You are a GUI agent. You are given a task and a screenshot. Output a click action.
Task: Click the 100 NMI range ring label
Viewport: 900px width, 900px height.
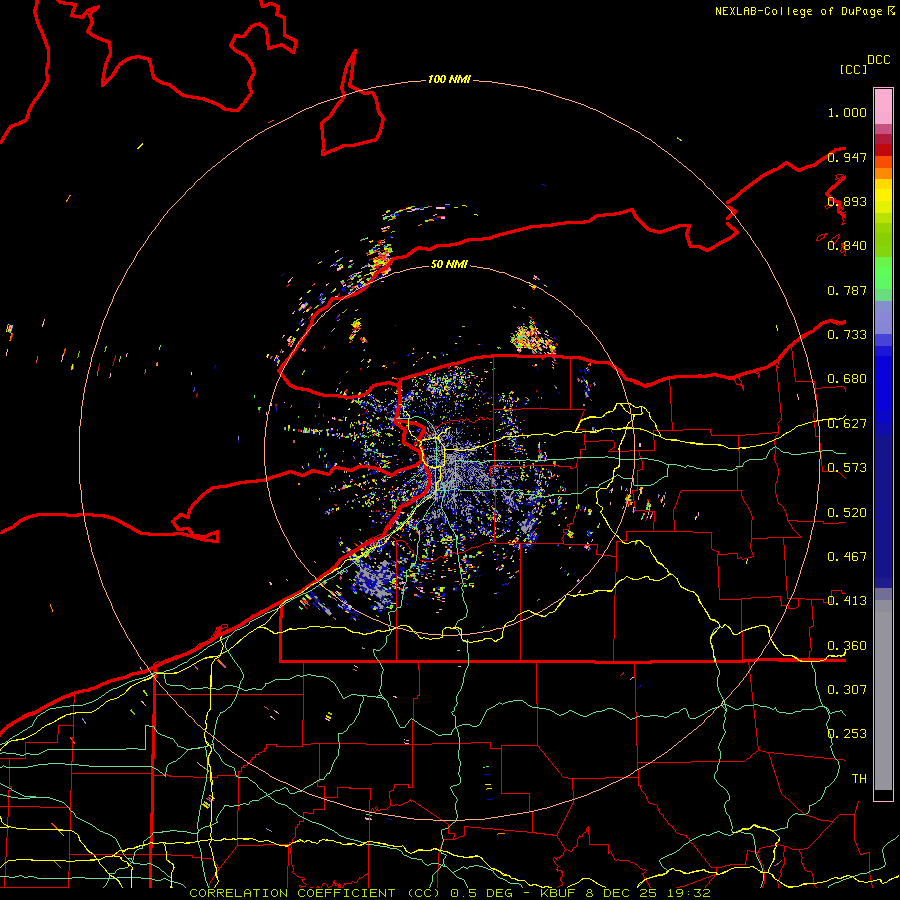pos(449,79)
